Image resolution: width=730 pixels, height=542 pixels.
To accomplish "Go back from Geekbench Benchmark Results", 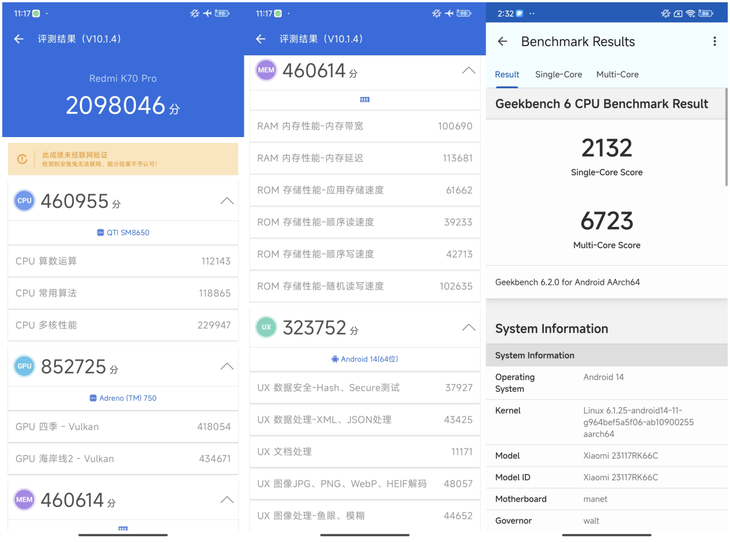I will tap(502, 41).
